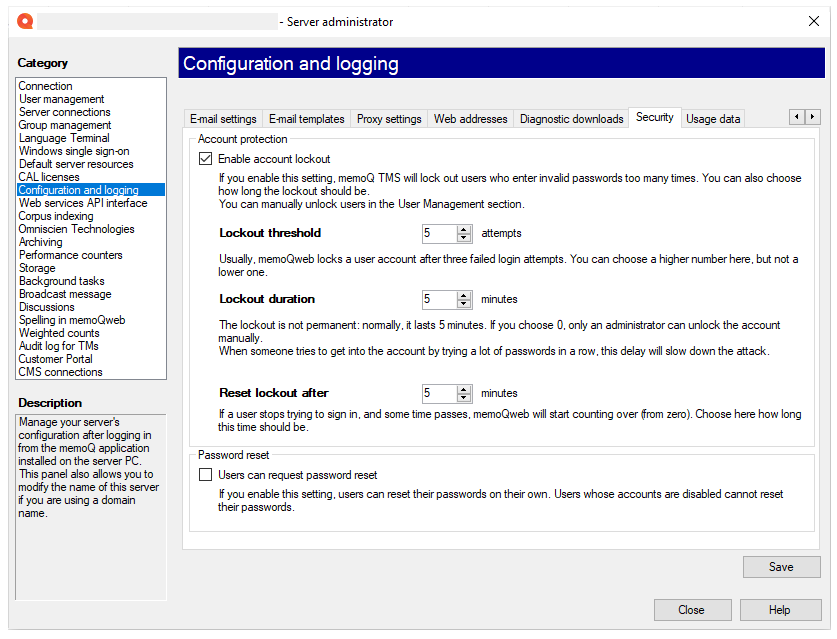Click the Save button

click(x=781, y=567)
